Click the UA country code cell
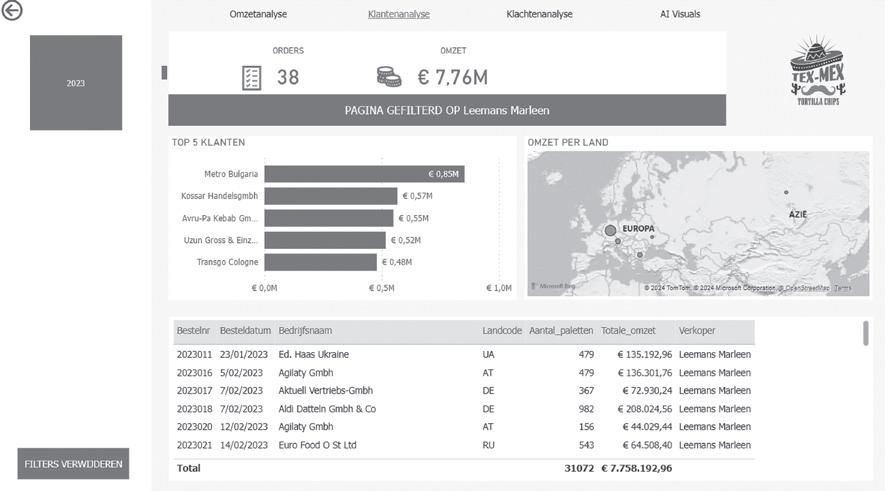 point(488,354)
